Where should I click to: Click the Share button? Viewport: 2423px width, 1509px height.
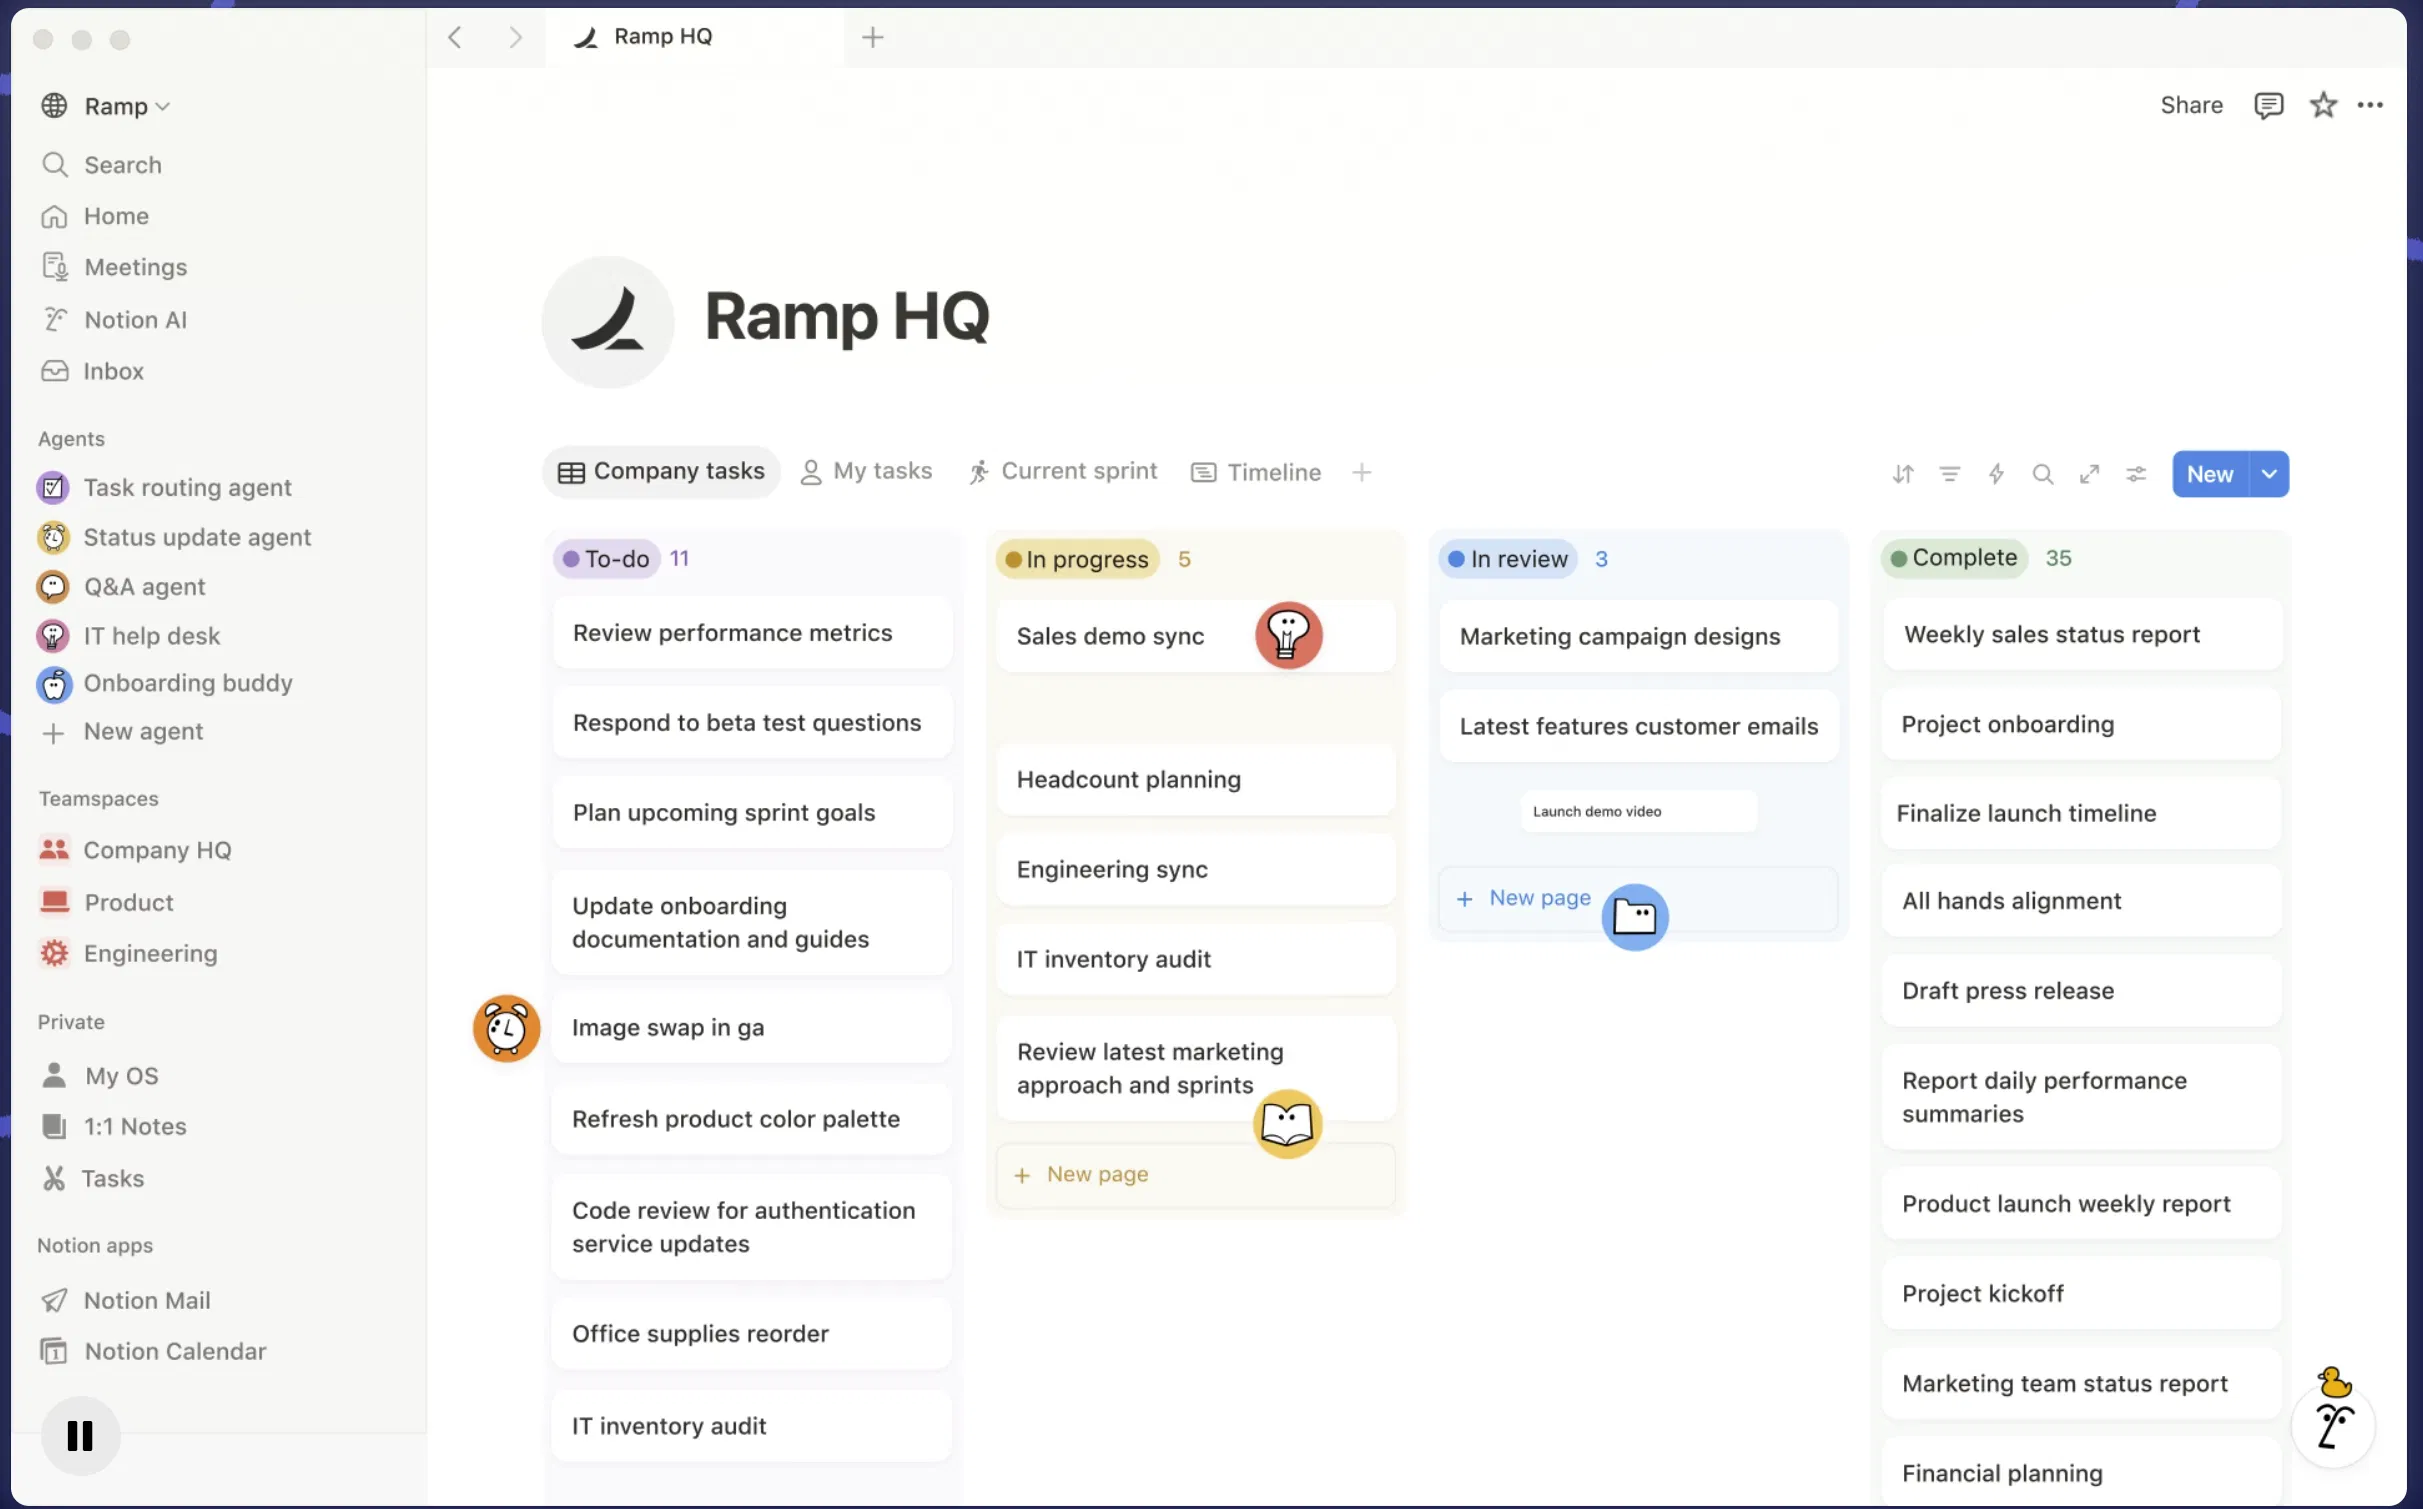coord(2191,105)
